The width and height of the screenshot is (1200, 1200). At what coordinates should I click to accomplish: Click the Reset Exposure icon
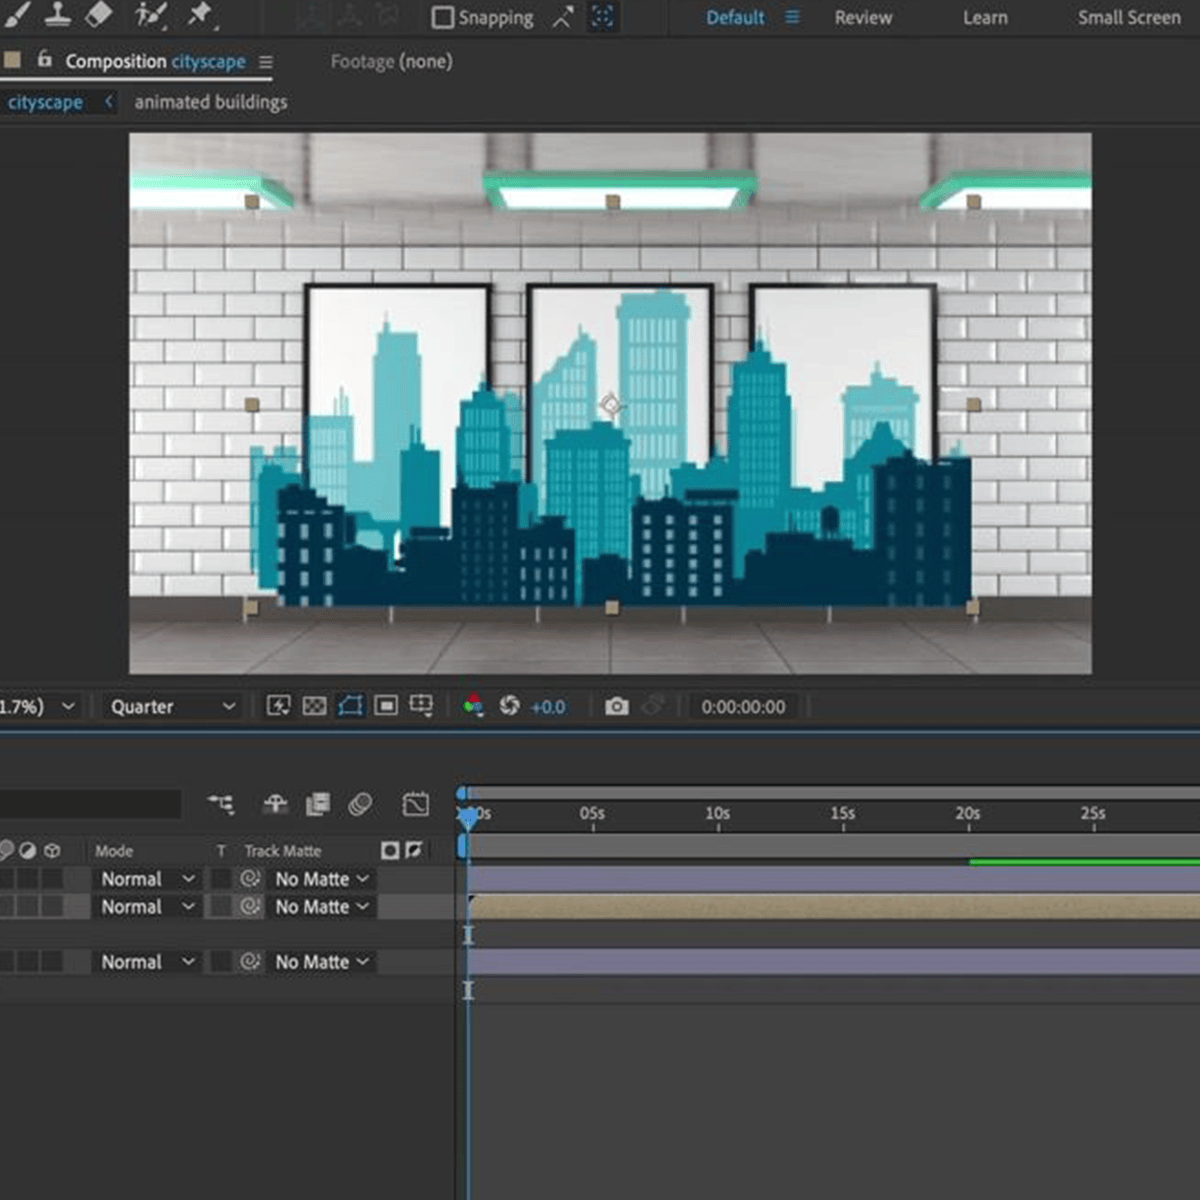(510, 706)
